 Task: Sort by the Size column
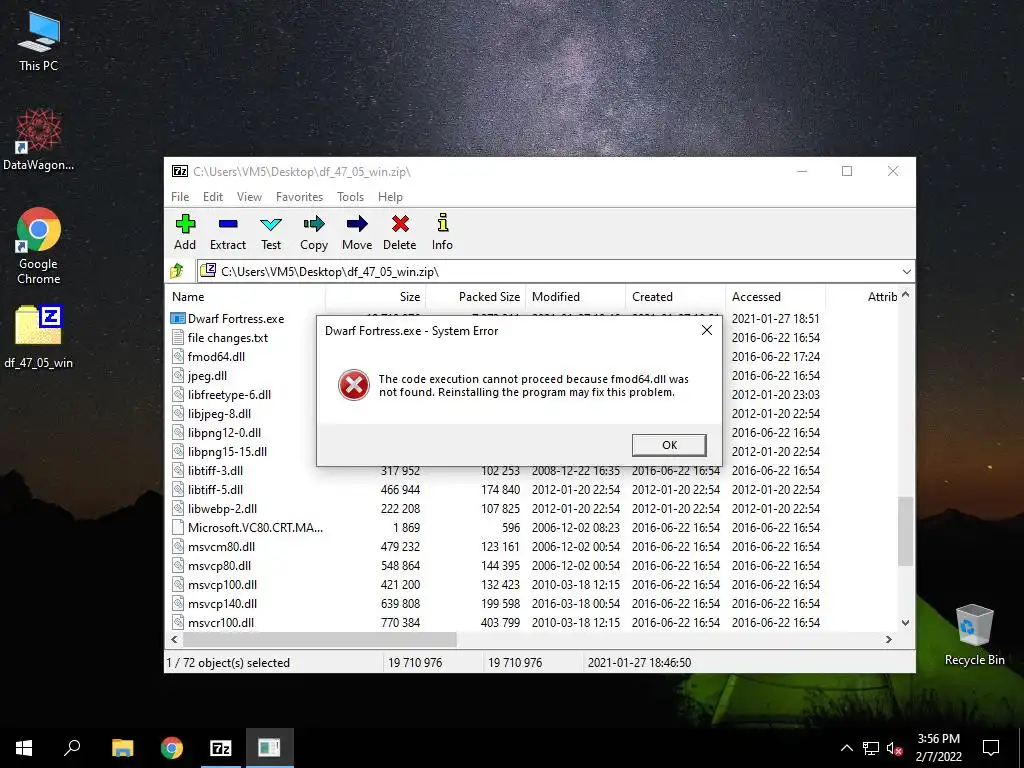click(376, 296)
